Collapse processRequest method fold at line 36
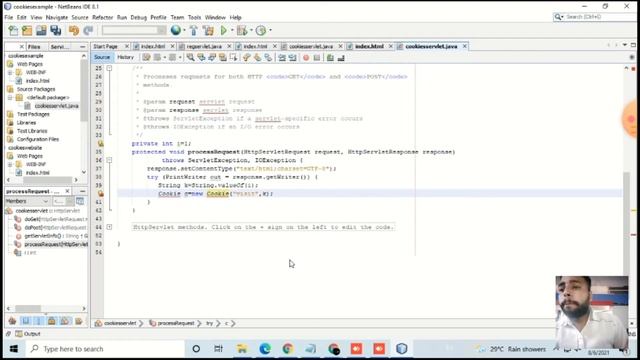Viewport: 640px width, 360px height. pyautogui.click(x=109, y=160)
